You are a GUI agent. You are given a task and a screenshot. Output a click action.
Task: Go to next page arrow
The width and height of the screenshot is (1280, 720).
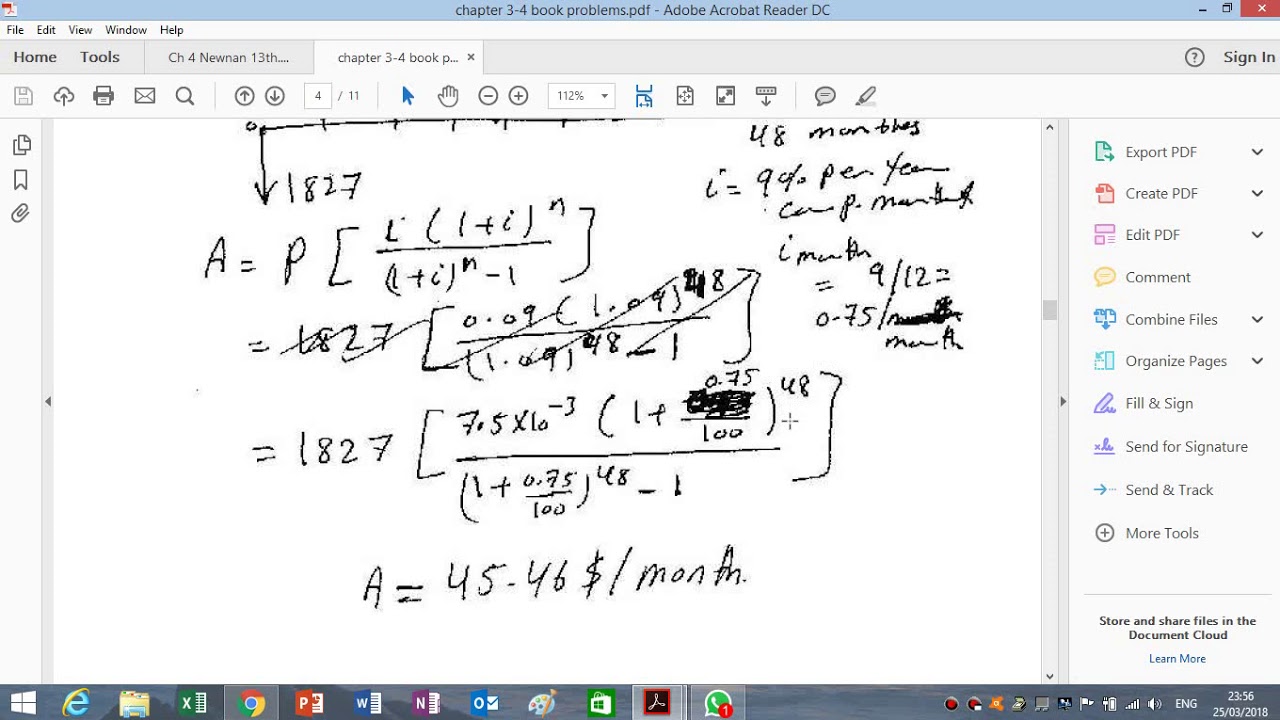[x=275, y=96]
